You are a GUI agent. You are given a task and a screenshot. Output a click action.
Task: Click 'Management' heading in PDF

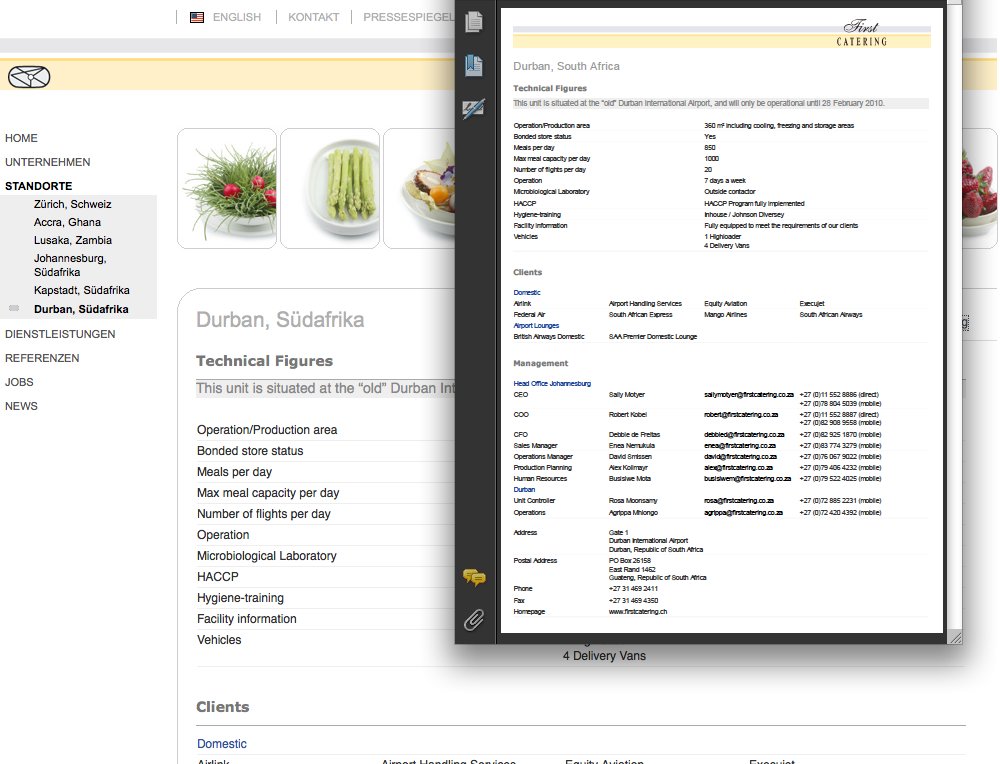540,364
